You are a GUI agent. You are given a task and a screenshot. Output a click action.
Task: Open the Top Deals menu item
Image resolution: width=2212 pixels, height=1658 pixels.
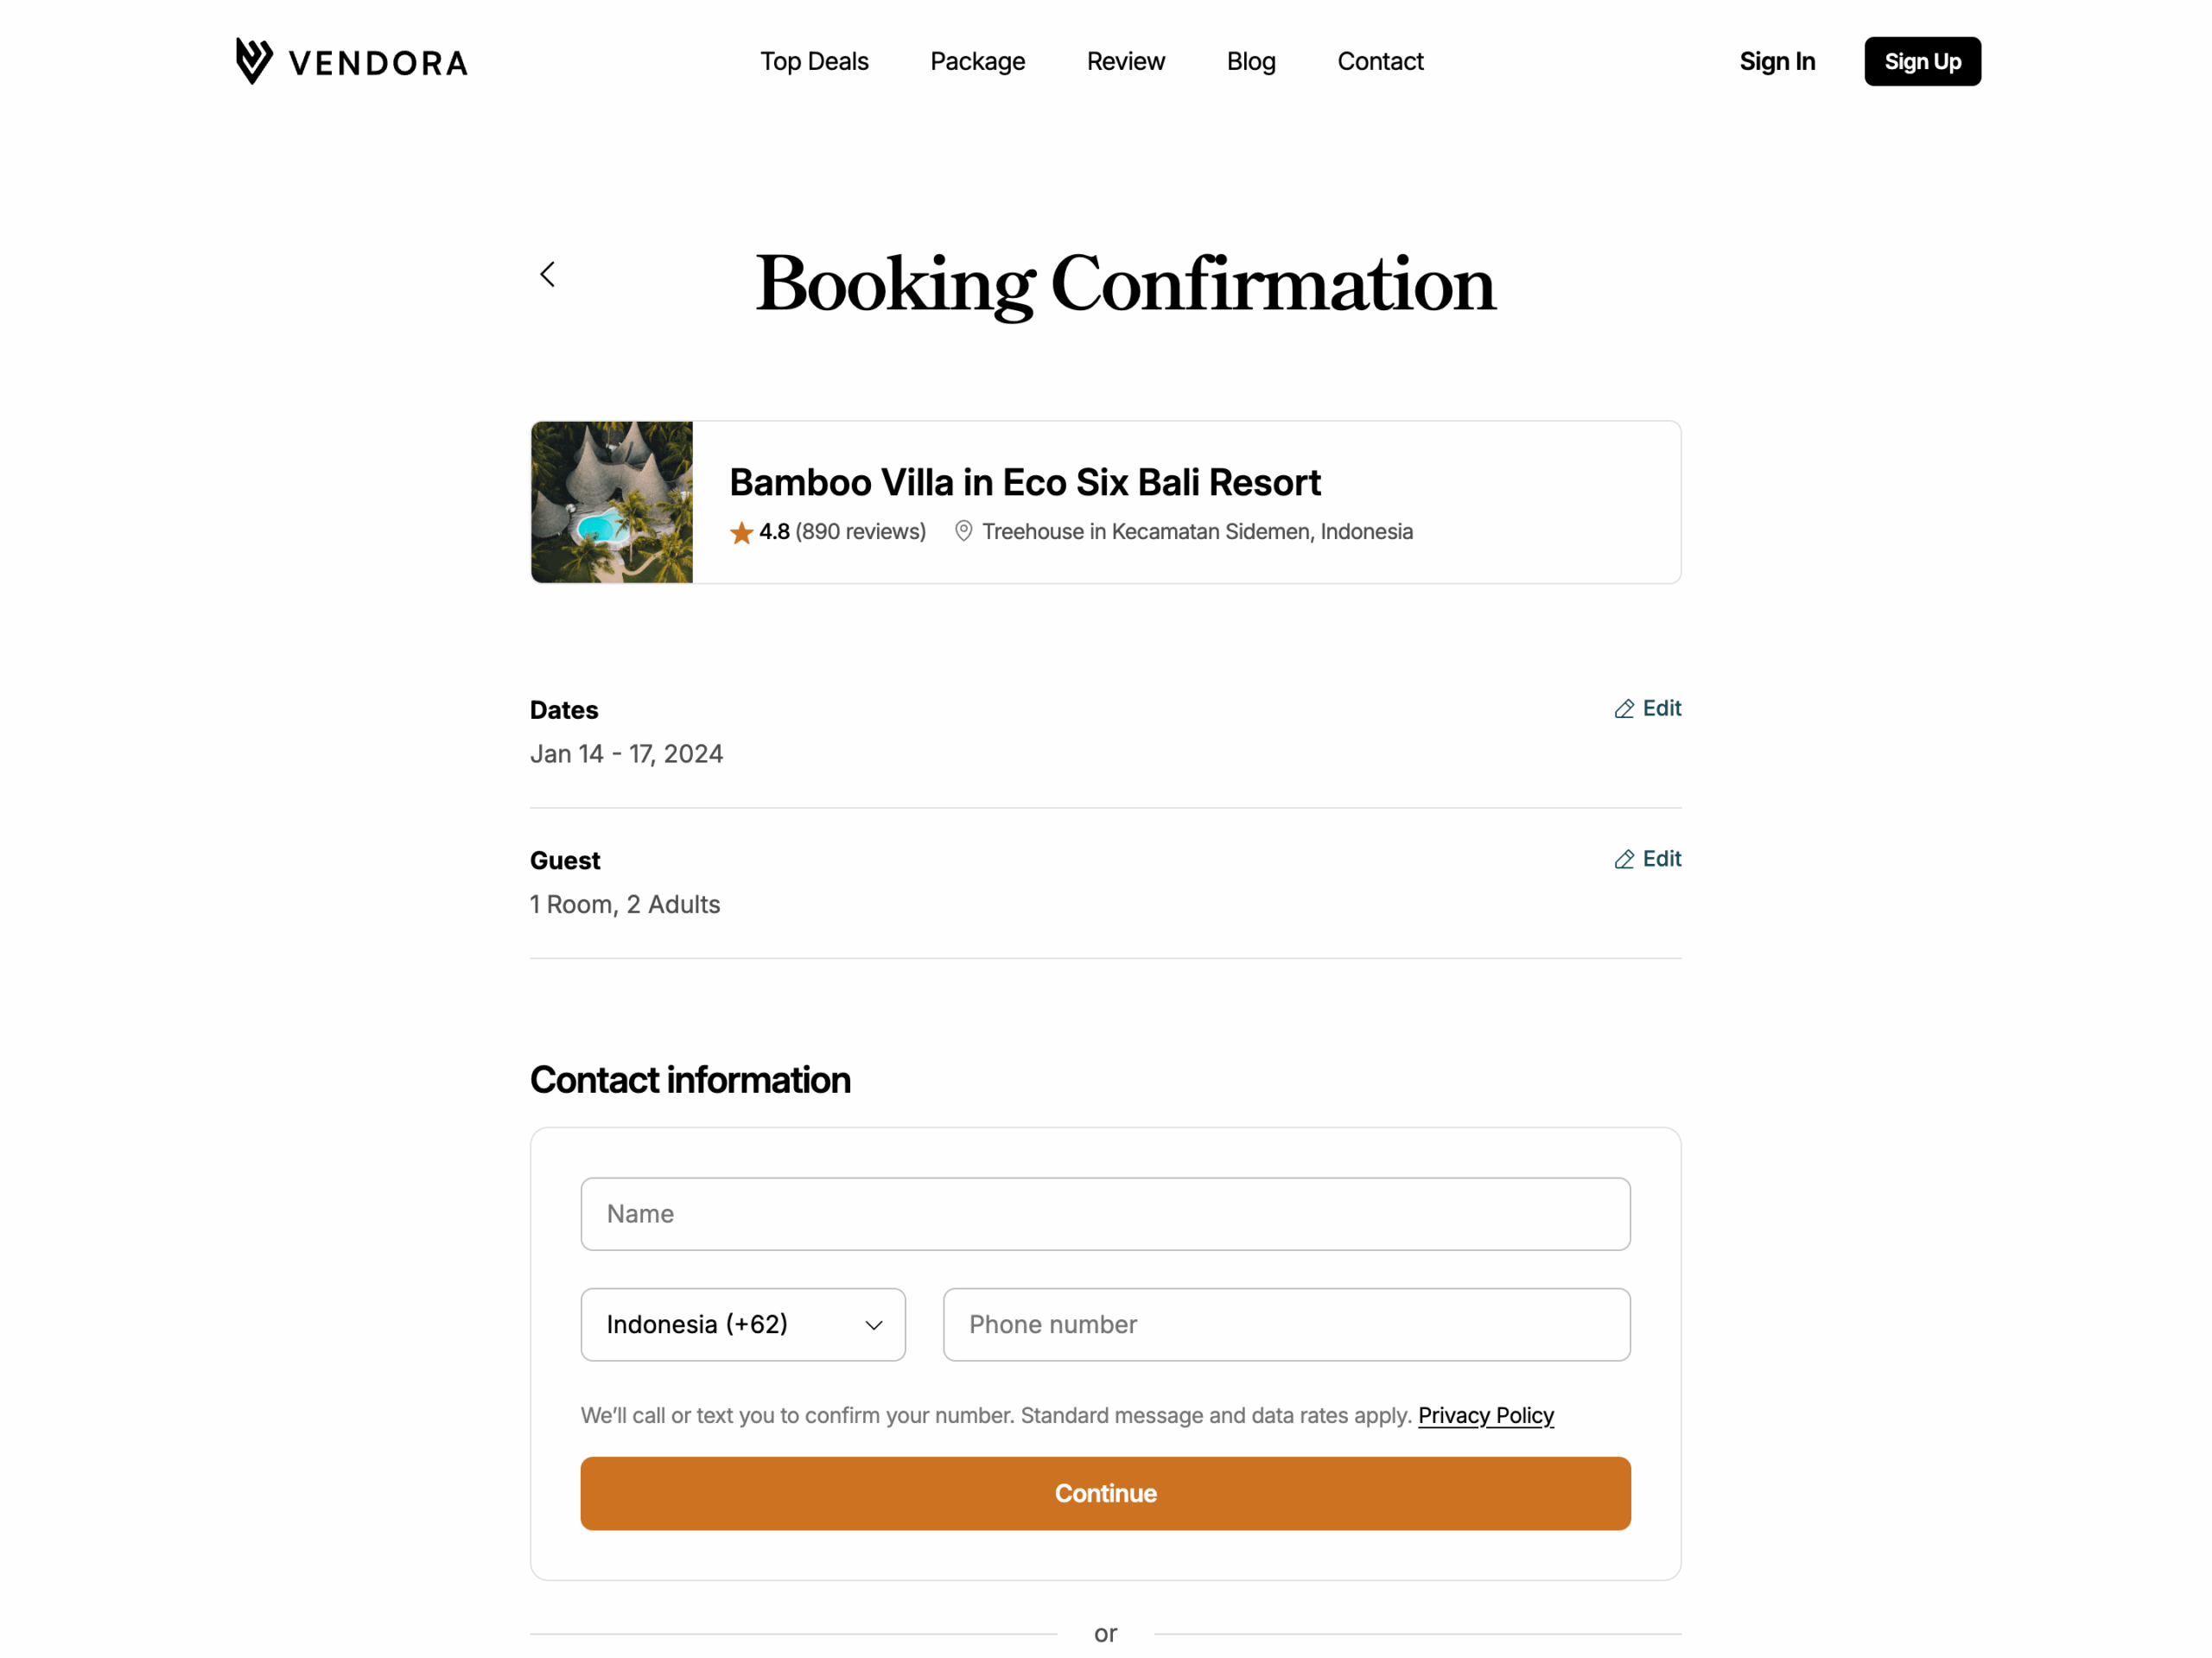(814, 61)
